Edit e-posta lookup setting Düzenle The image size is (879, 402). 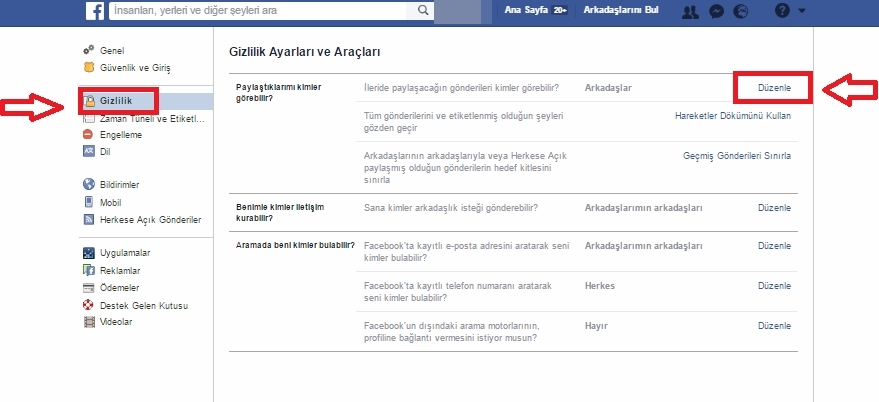pos(774,246)
